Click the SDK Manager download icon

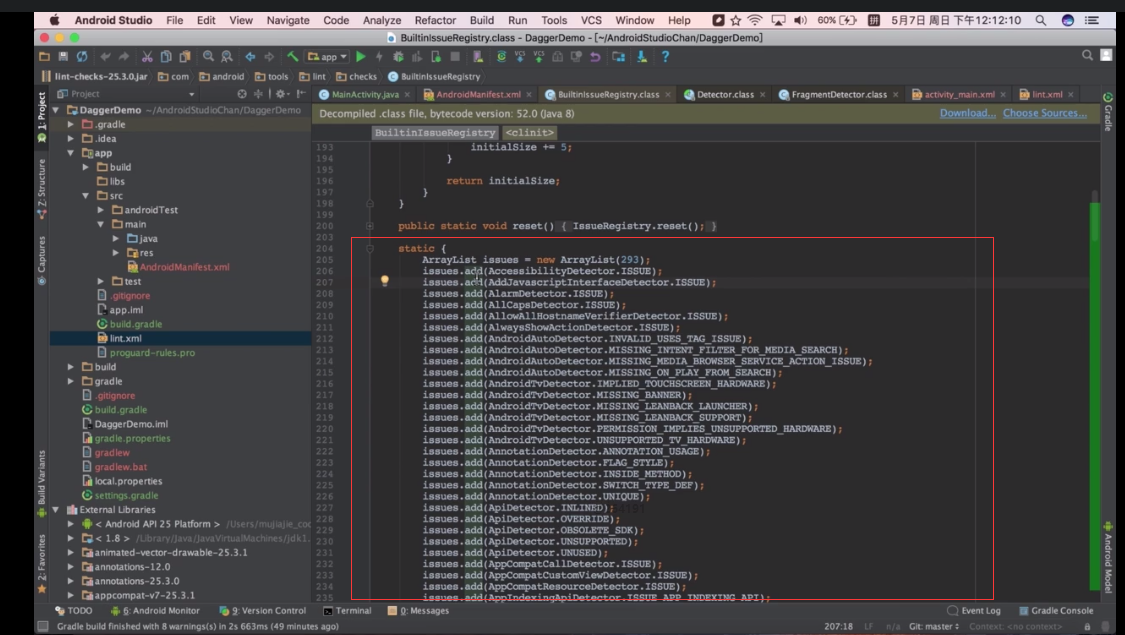(642, 57)
